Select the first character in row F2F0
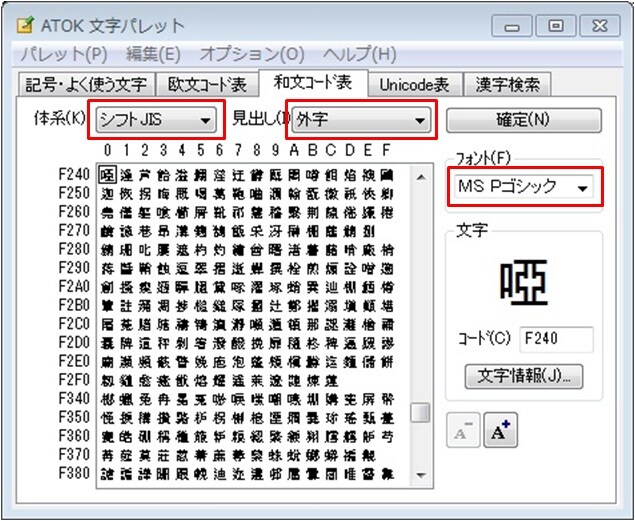This screenshot has width=635, height=521. (108, 381)
